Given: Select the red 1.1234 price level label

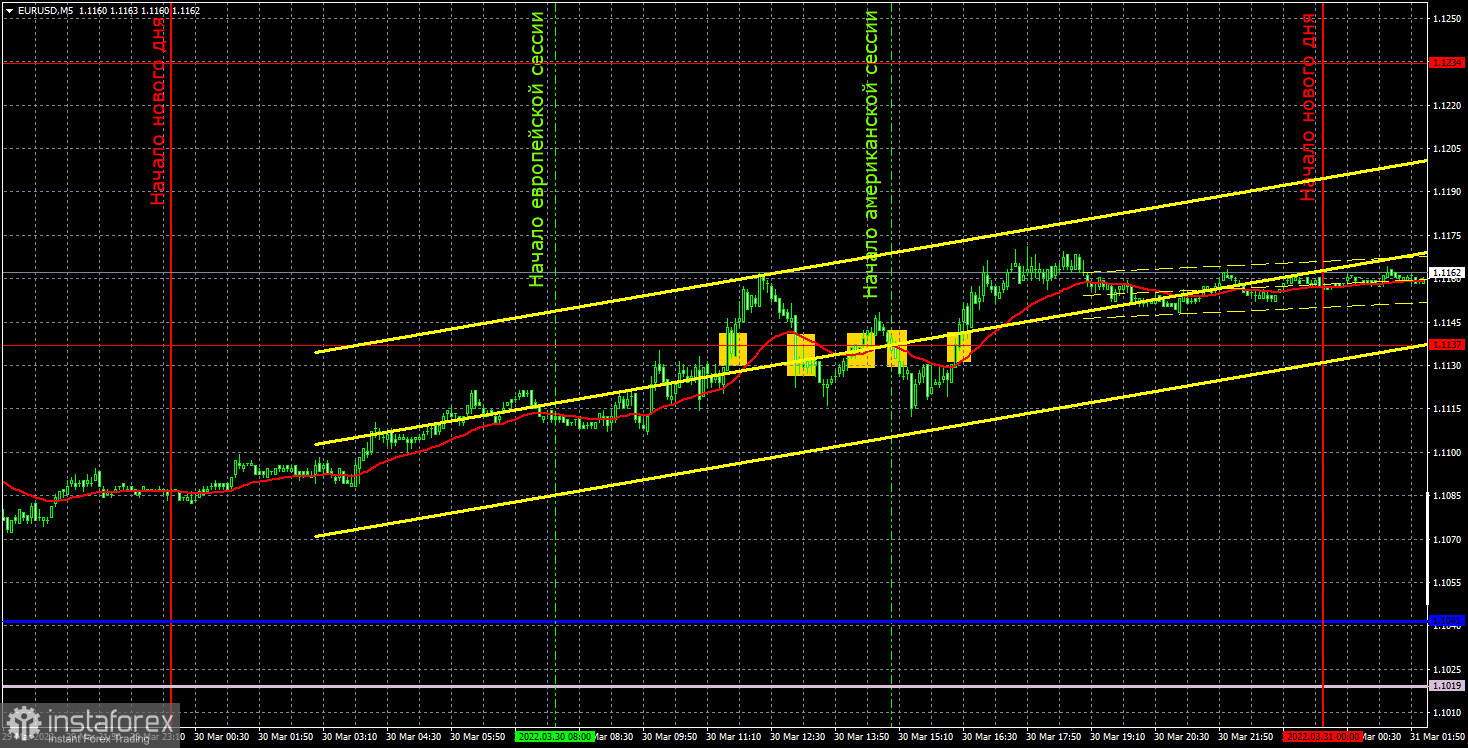Looking at the screenshot, I should pyautogui.click(x=1447, y=62).
